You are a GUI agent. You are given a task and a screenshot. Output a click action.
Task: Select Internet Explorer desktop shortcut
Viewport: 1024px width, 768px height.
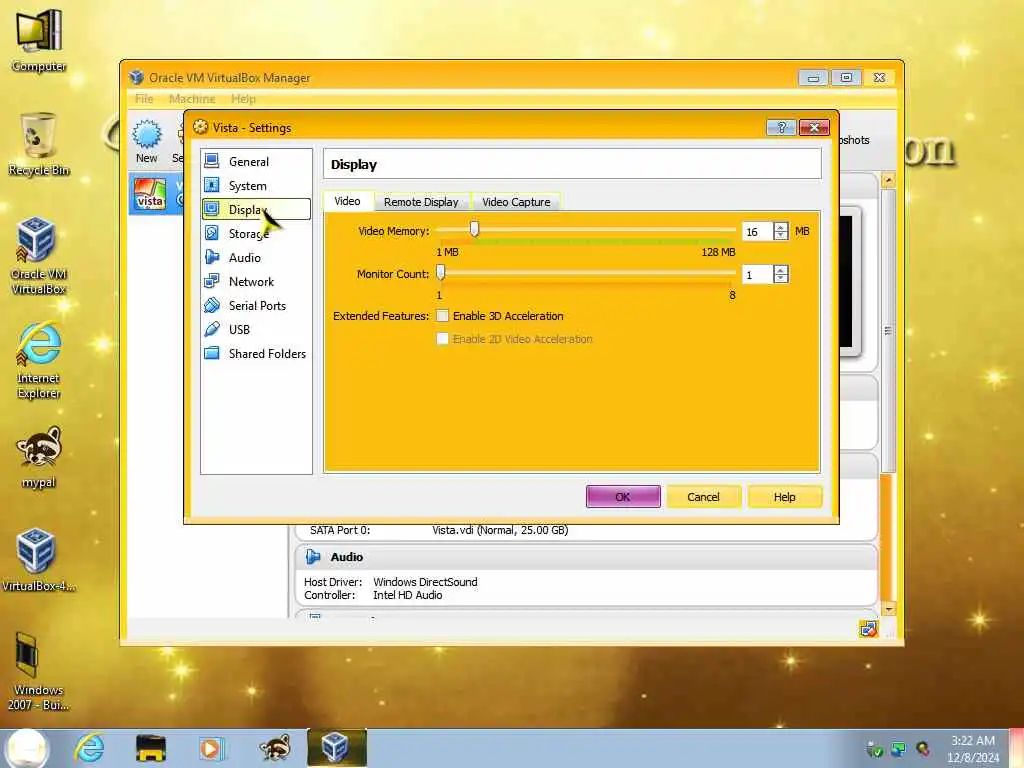click(x=39, y=360)
